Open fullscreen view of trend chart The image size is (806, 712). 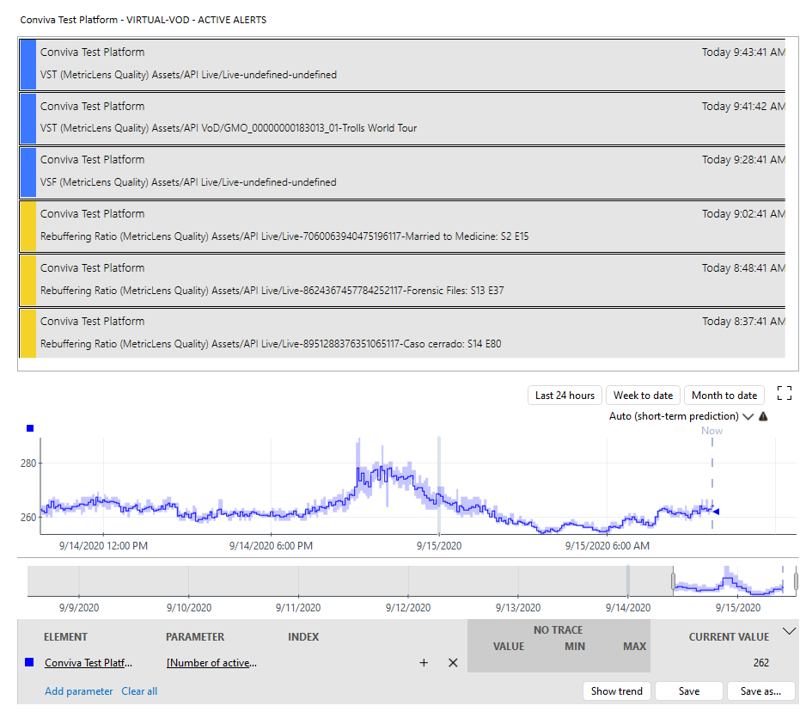point(784,393)
